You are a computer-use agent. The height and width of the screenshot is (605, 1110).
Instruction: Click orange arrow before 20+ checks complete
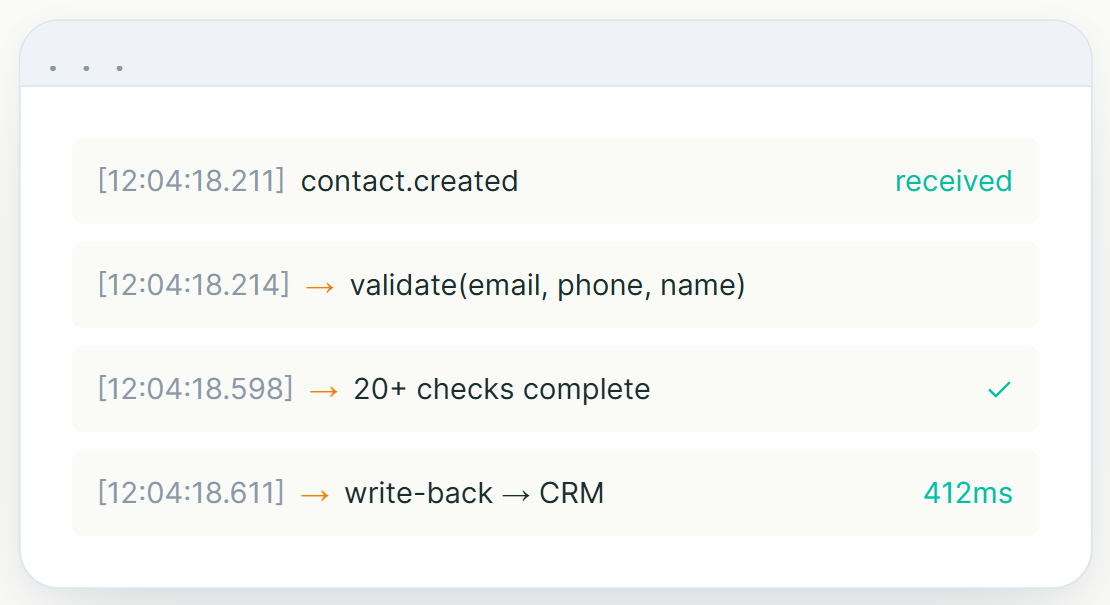click(x=324, y=391)
